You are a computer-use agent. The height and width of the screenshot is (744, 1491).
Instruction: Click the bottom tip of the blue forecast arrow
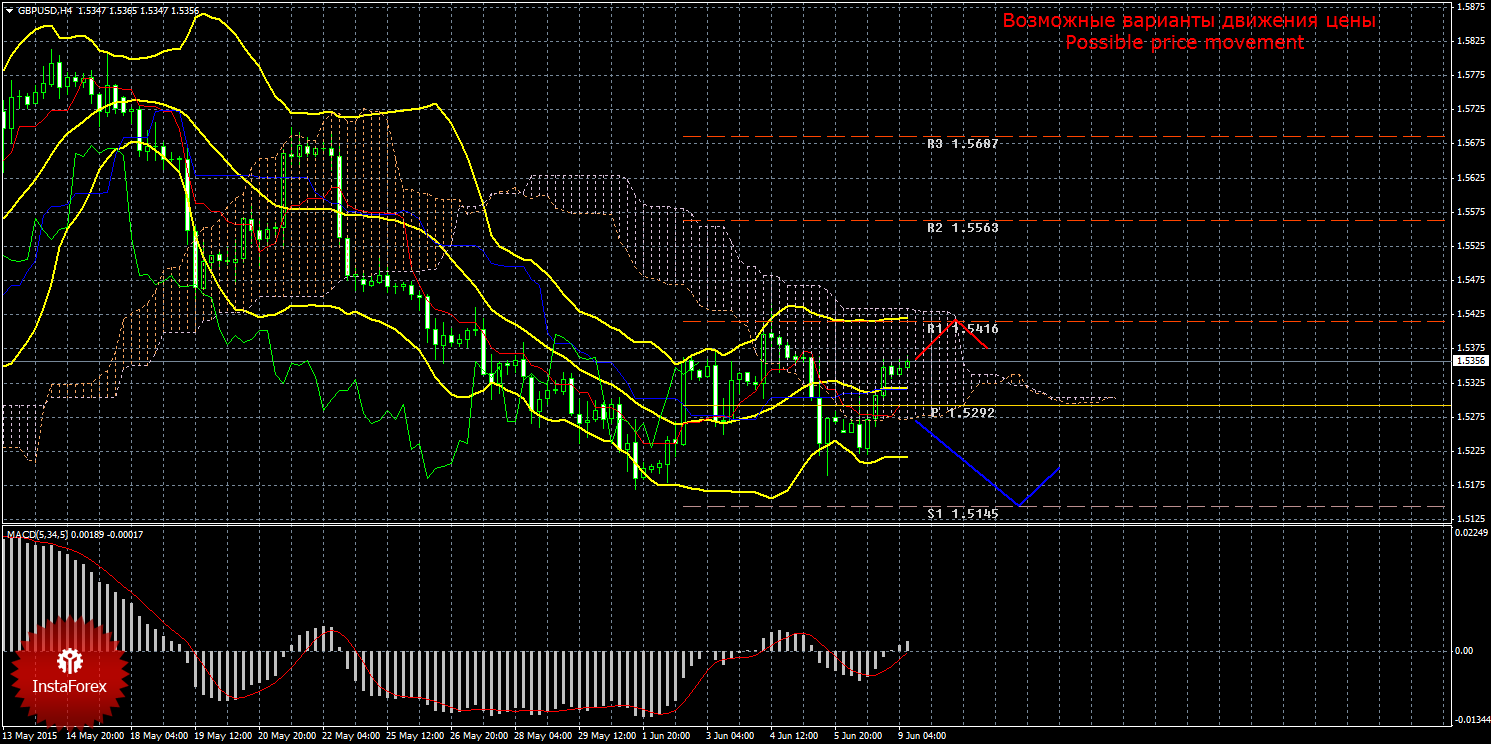click(x=1018, y=505)
